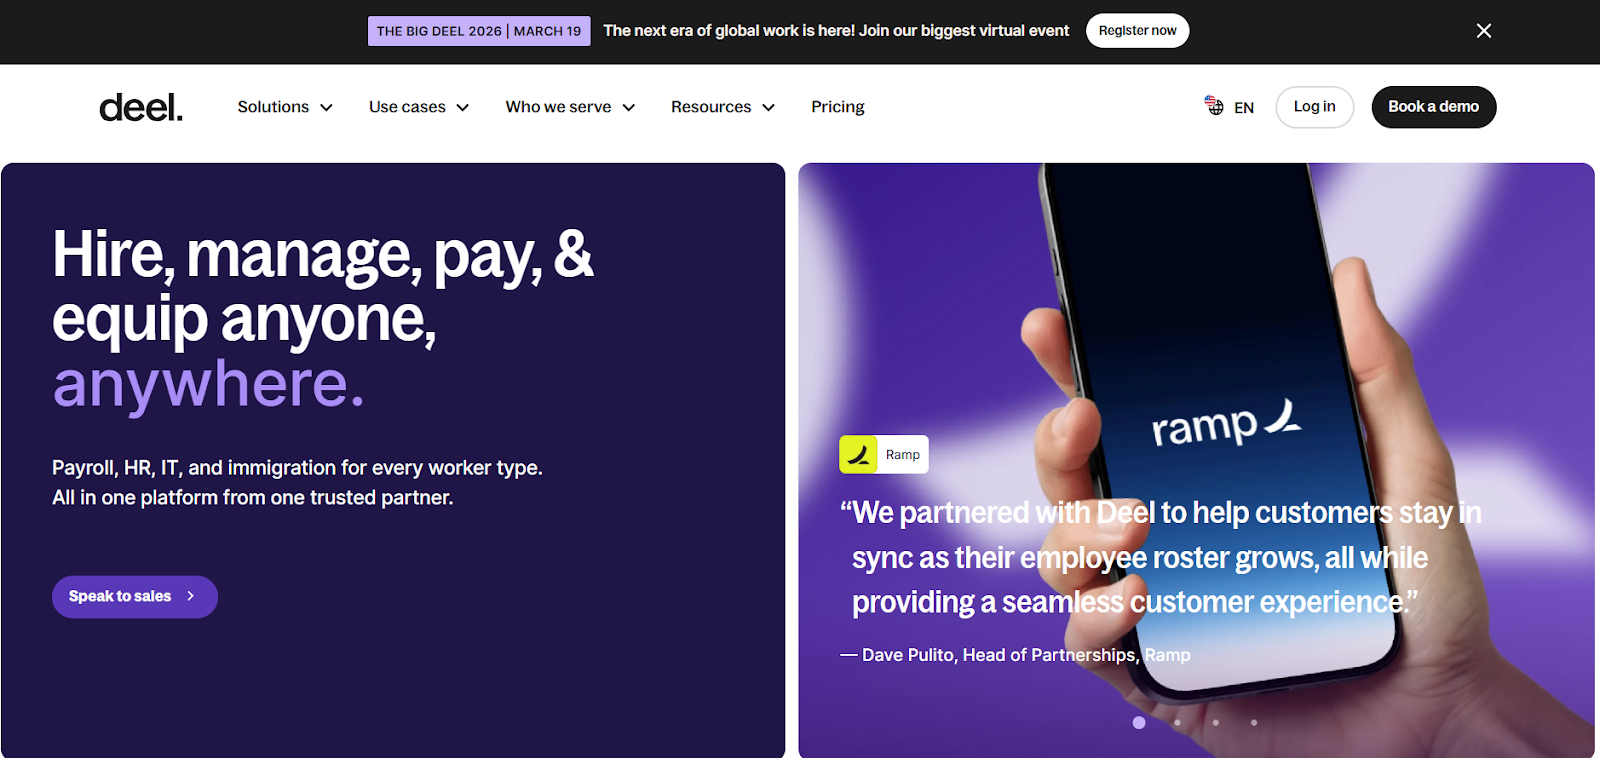Expand the Use cases chevron
This screenshot has height=758, width=1600.
(463, 108)
